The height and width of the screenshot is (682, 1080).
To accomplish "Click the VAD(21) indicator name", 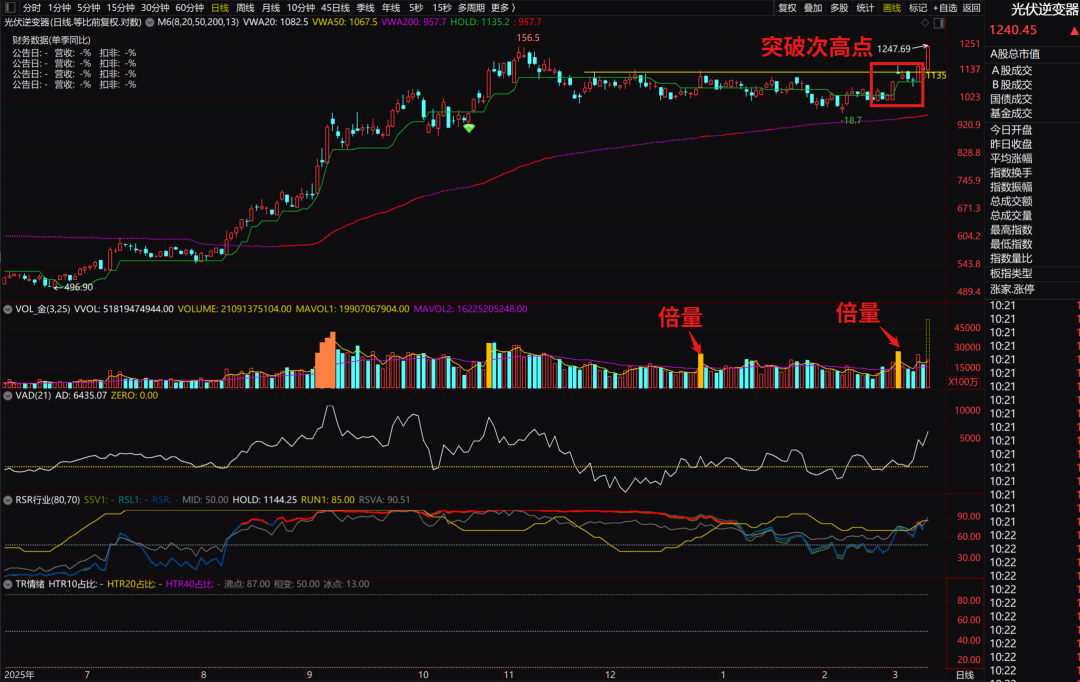I will pyautogui.click(x=33, y=395).
